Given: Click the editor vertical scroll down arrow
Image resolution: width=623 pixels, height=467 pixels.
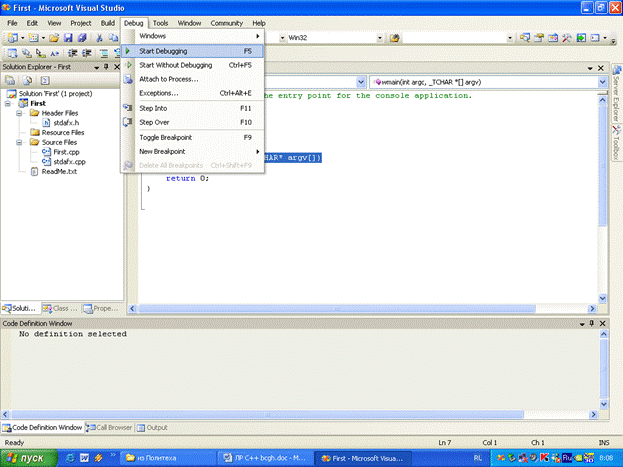Looking at the screenshot, I should (602, 298).
